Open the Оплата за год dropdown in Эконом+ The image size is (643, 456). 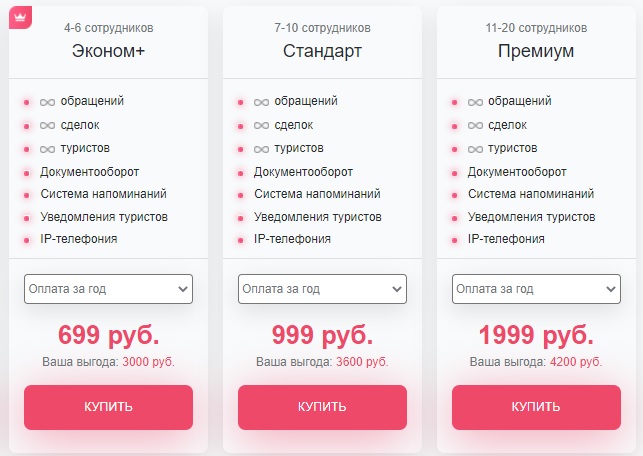click(108, 289)
